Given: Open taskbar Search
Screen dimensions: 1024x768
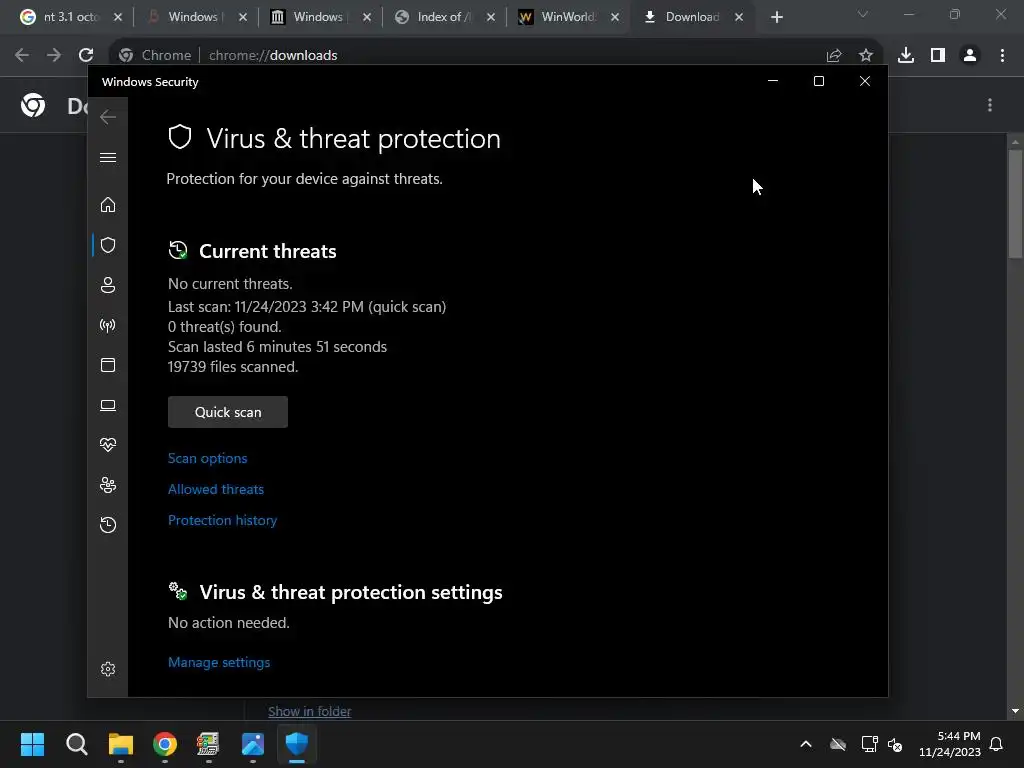Looking at the screenshot, I should (76, 744).
